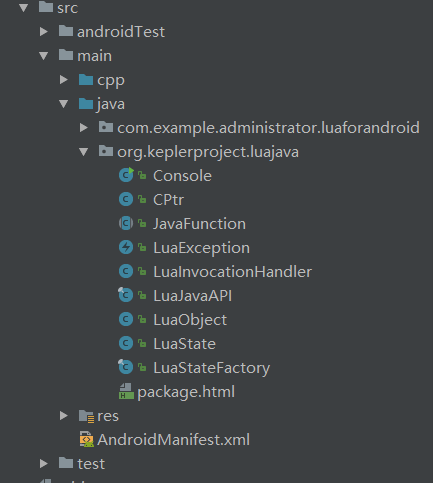The height and width of the screenshot is (483, 433).
Task: Select the LuaObject class name
Action: pyautogui.click(x=190, y=321)
